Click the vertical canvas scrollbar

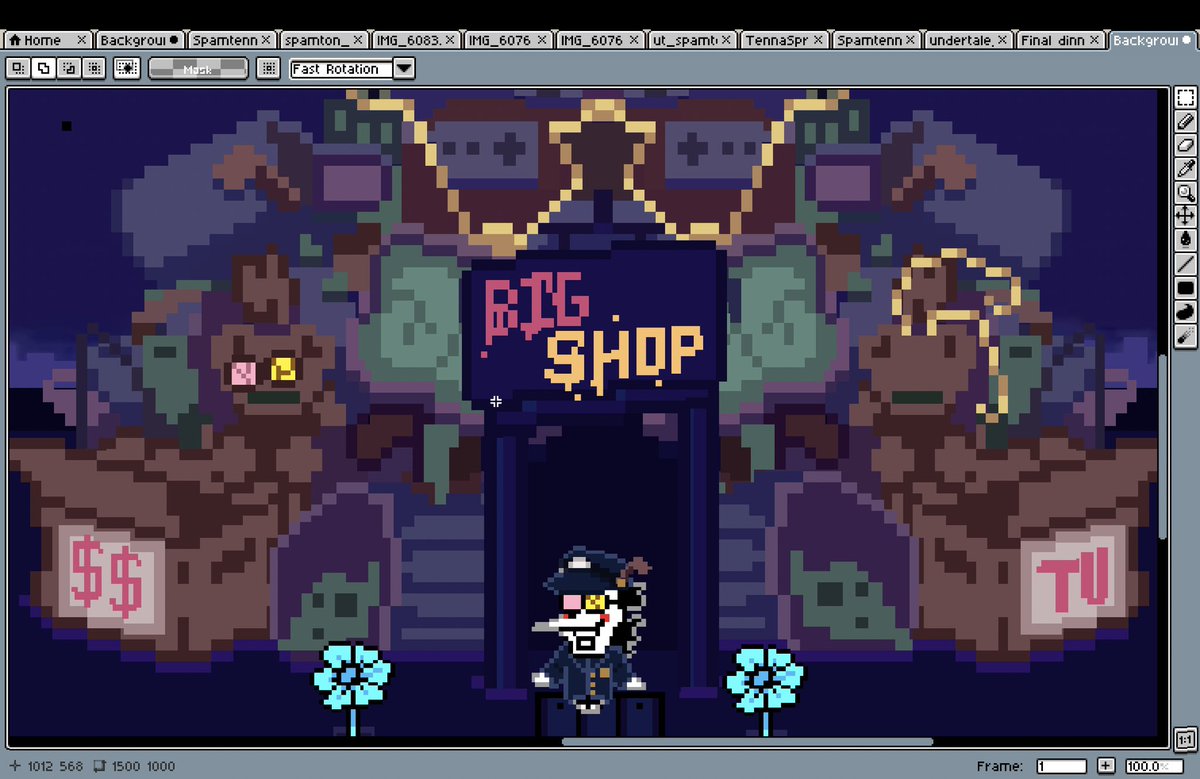point(1163,446)
